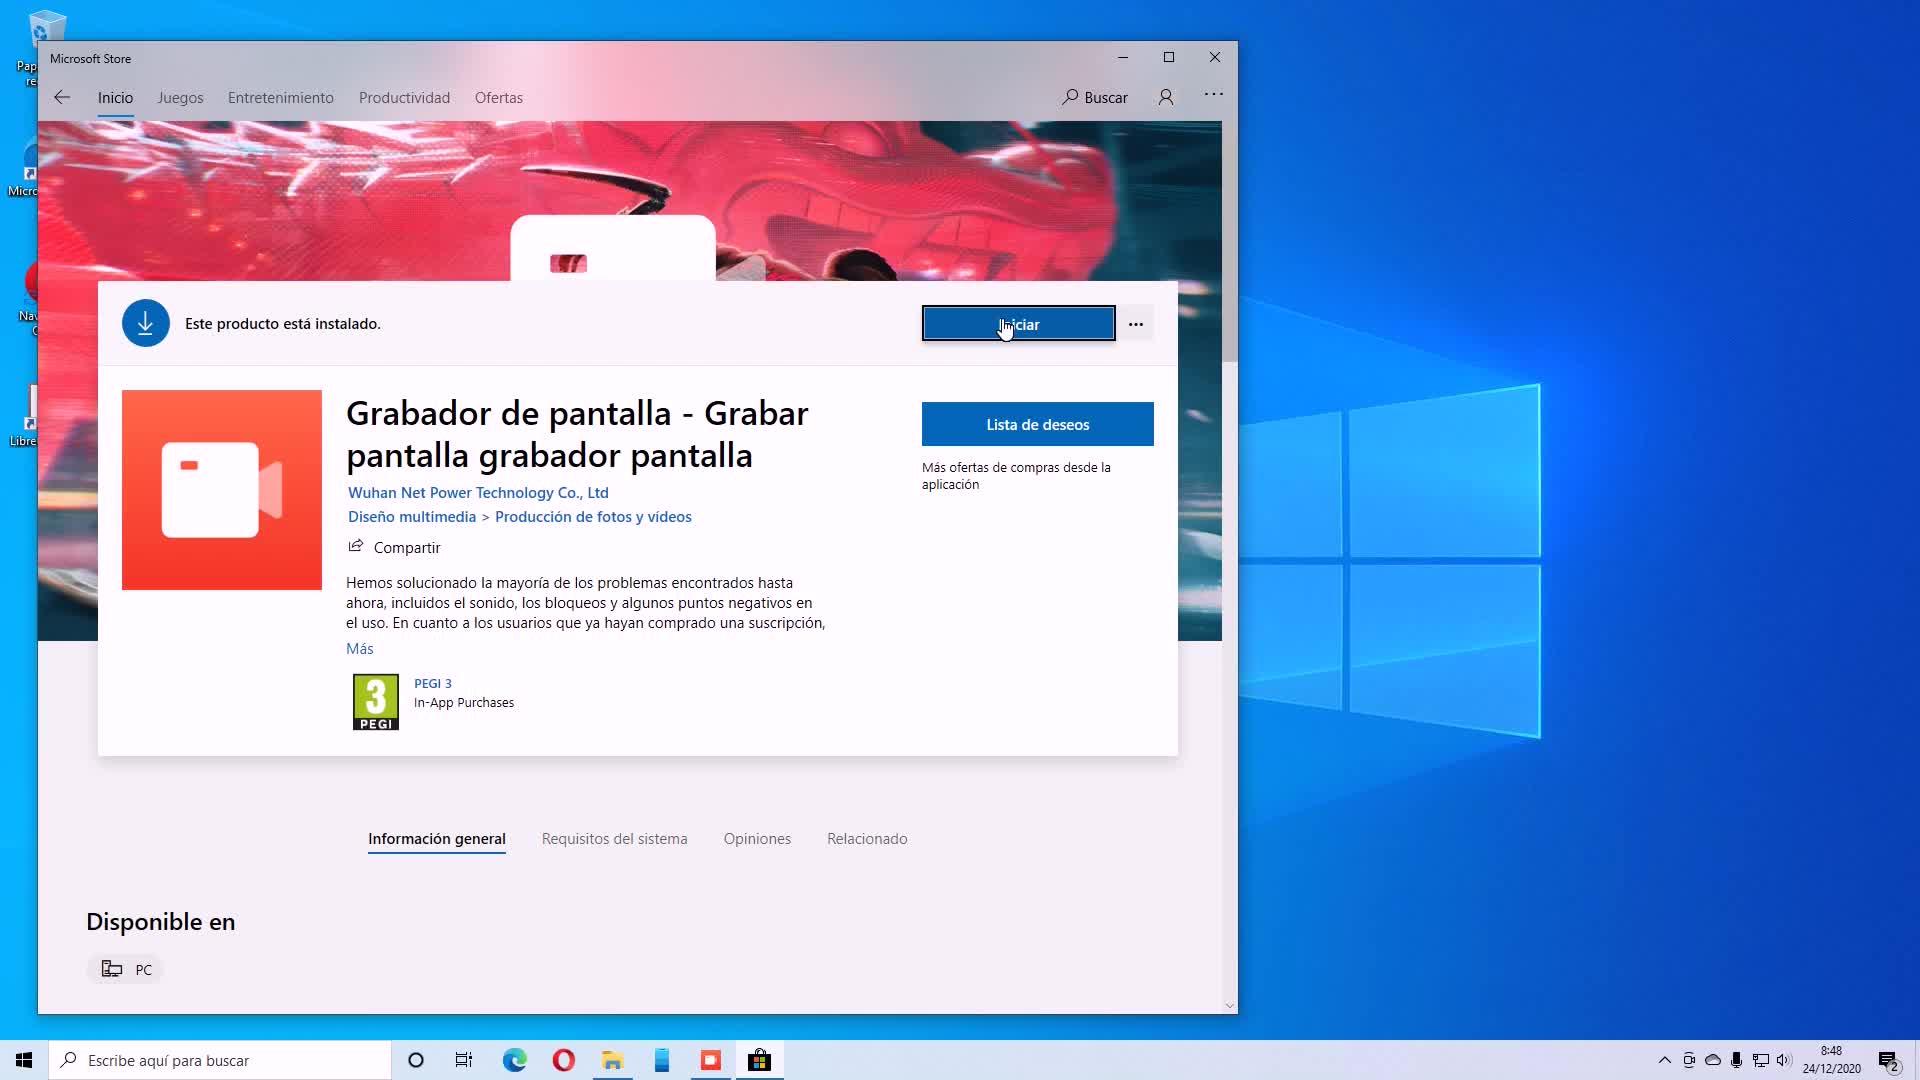Image resolution: width=1920 pixels, height=1080 pixels.
Task: Click the Buscar search icon
Action: [x=1071, y=97]
